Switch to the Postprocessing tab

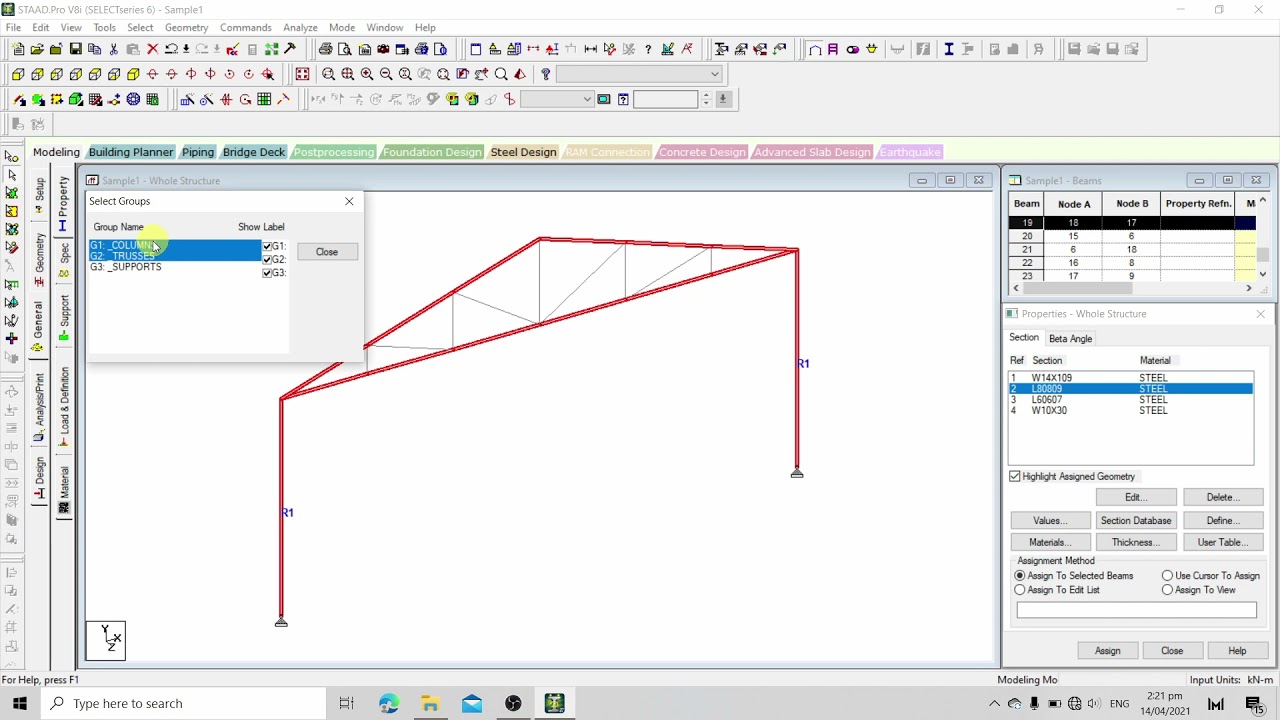(x=334, y=152)
